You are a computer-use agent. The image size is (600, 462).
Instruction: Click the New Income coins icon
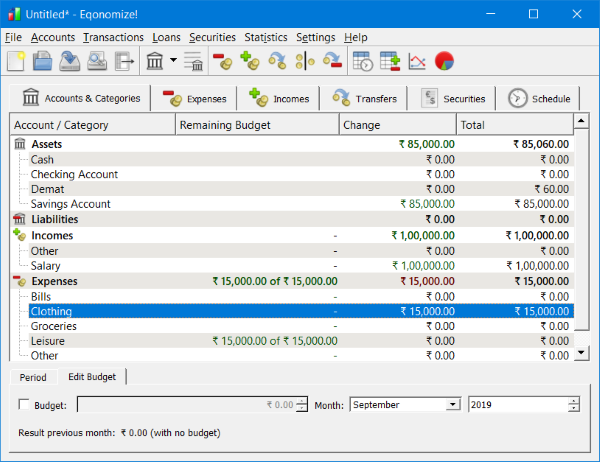250,62
